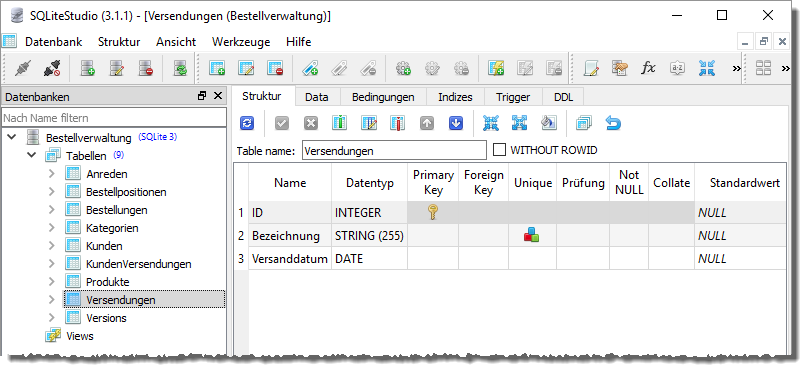Click the blue arrows icon beside a-z

coord(707,68)
